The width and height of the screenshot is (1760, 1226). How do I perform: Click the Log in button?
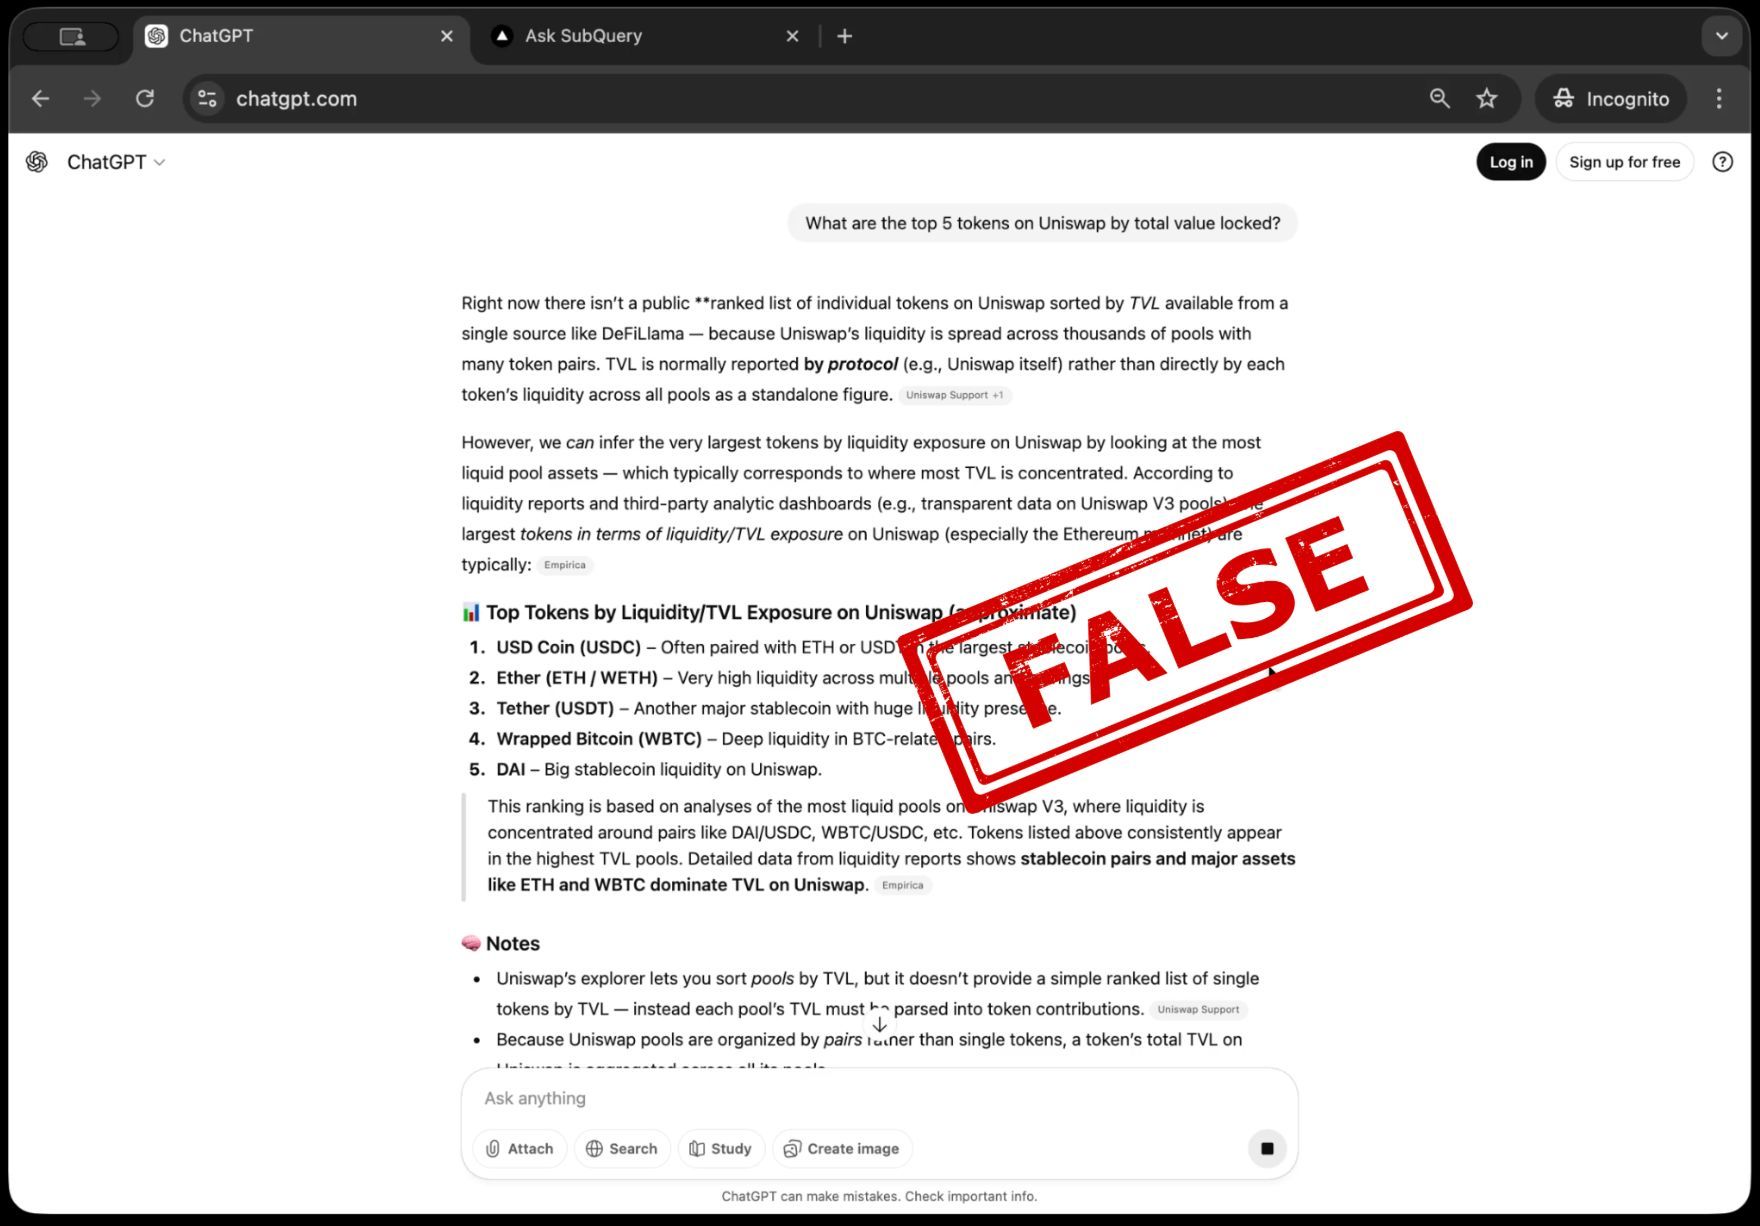coord(1511,162)
